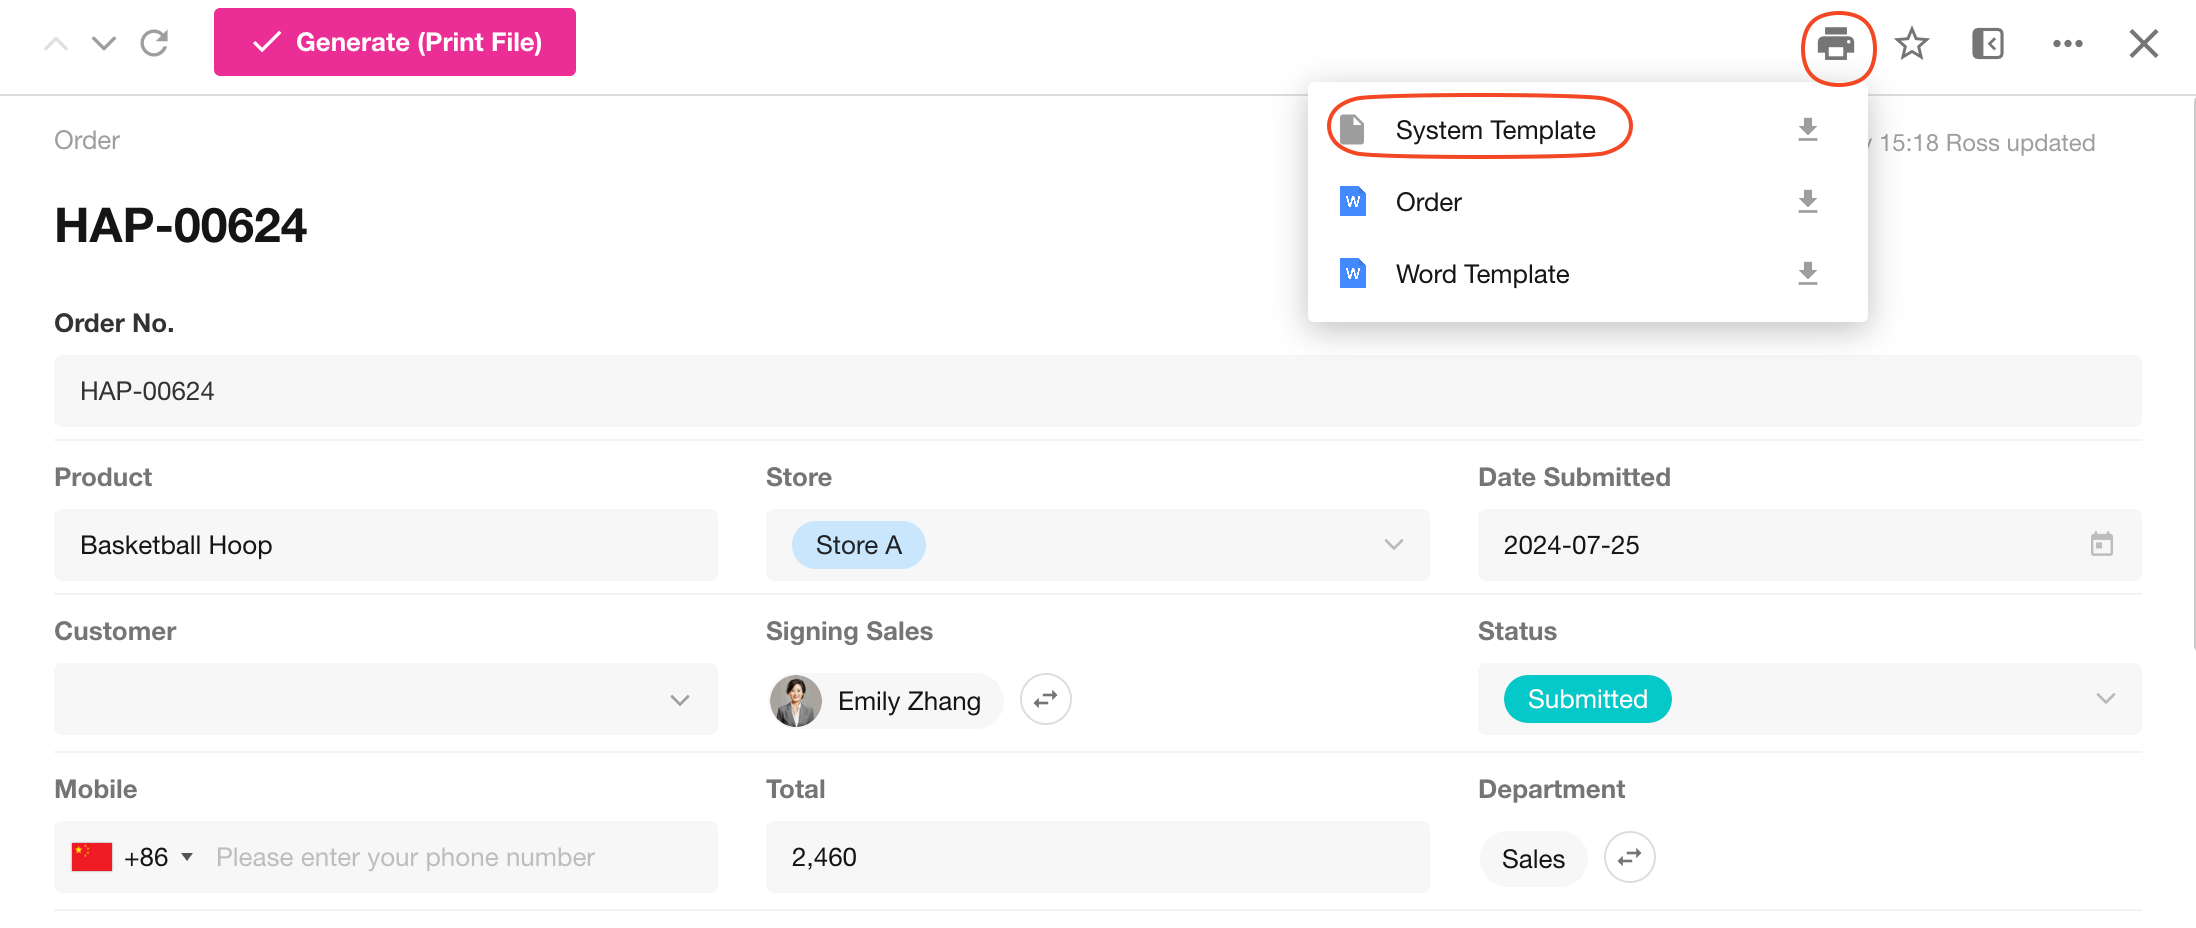This screenshot has width=2196, height=928.
Task: Download the Word Template file
Action: click(x=1807, y=274)
